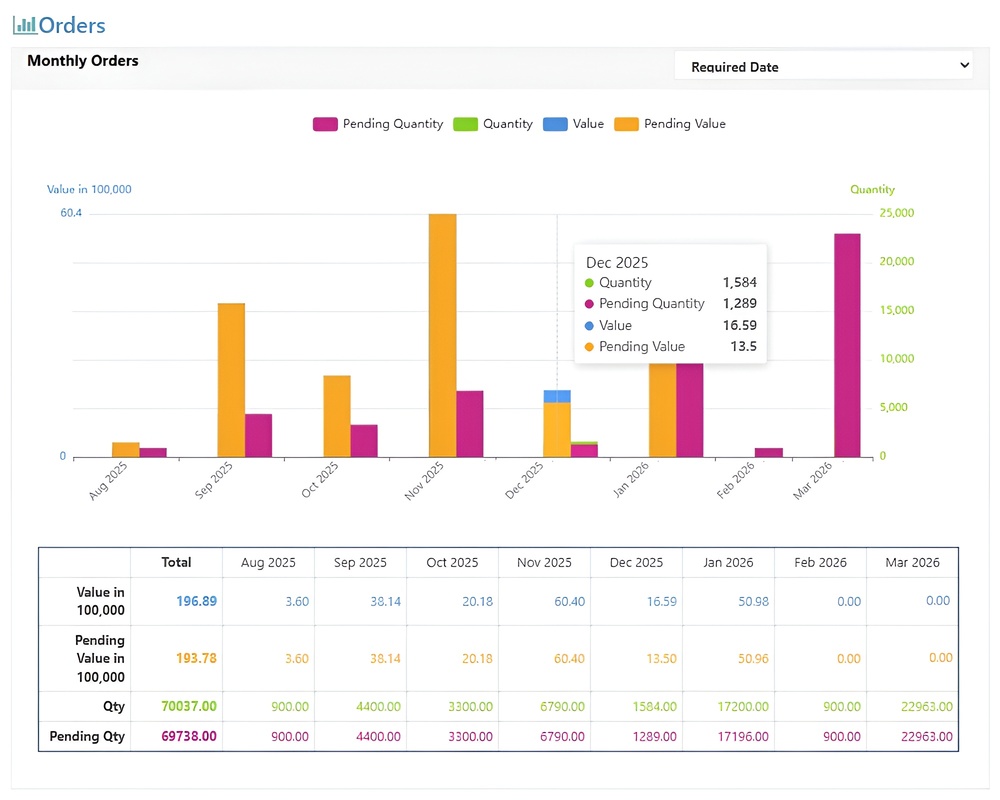
Task: Select the Sep 2025 orange bar
Action: 231,380
